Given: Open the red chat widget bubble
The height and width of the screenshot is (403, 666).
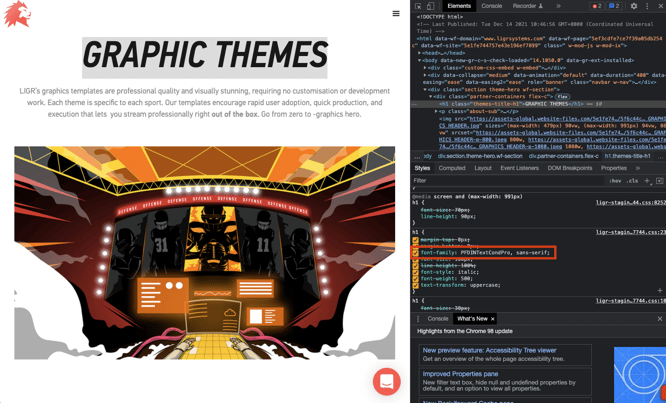Looking at the screenshot, I should (387, 382).
